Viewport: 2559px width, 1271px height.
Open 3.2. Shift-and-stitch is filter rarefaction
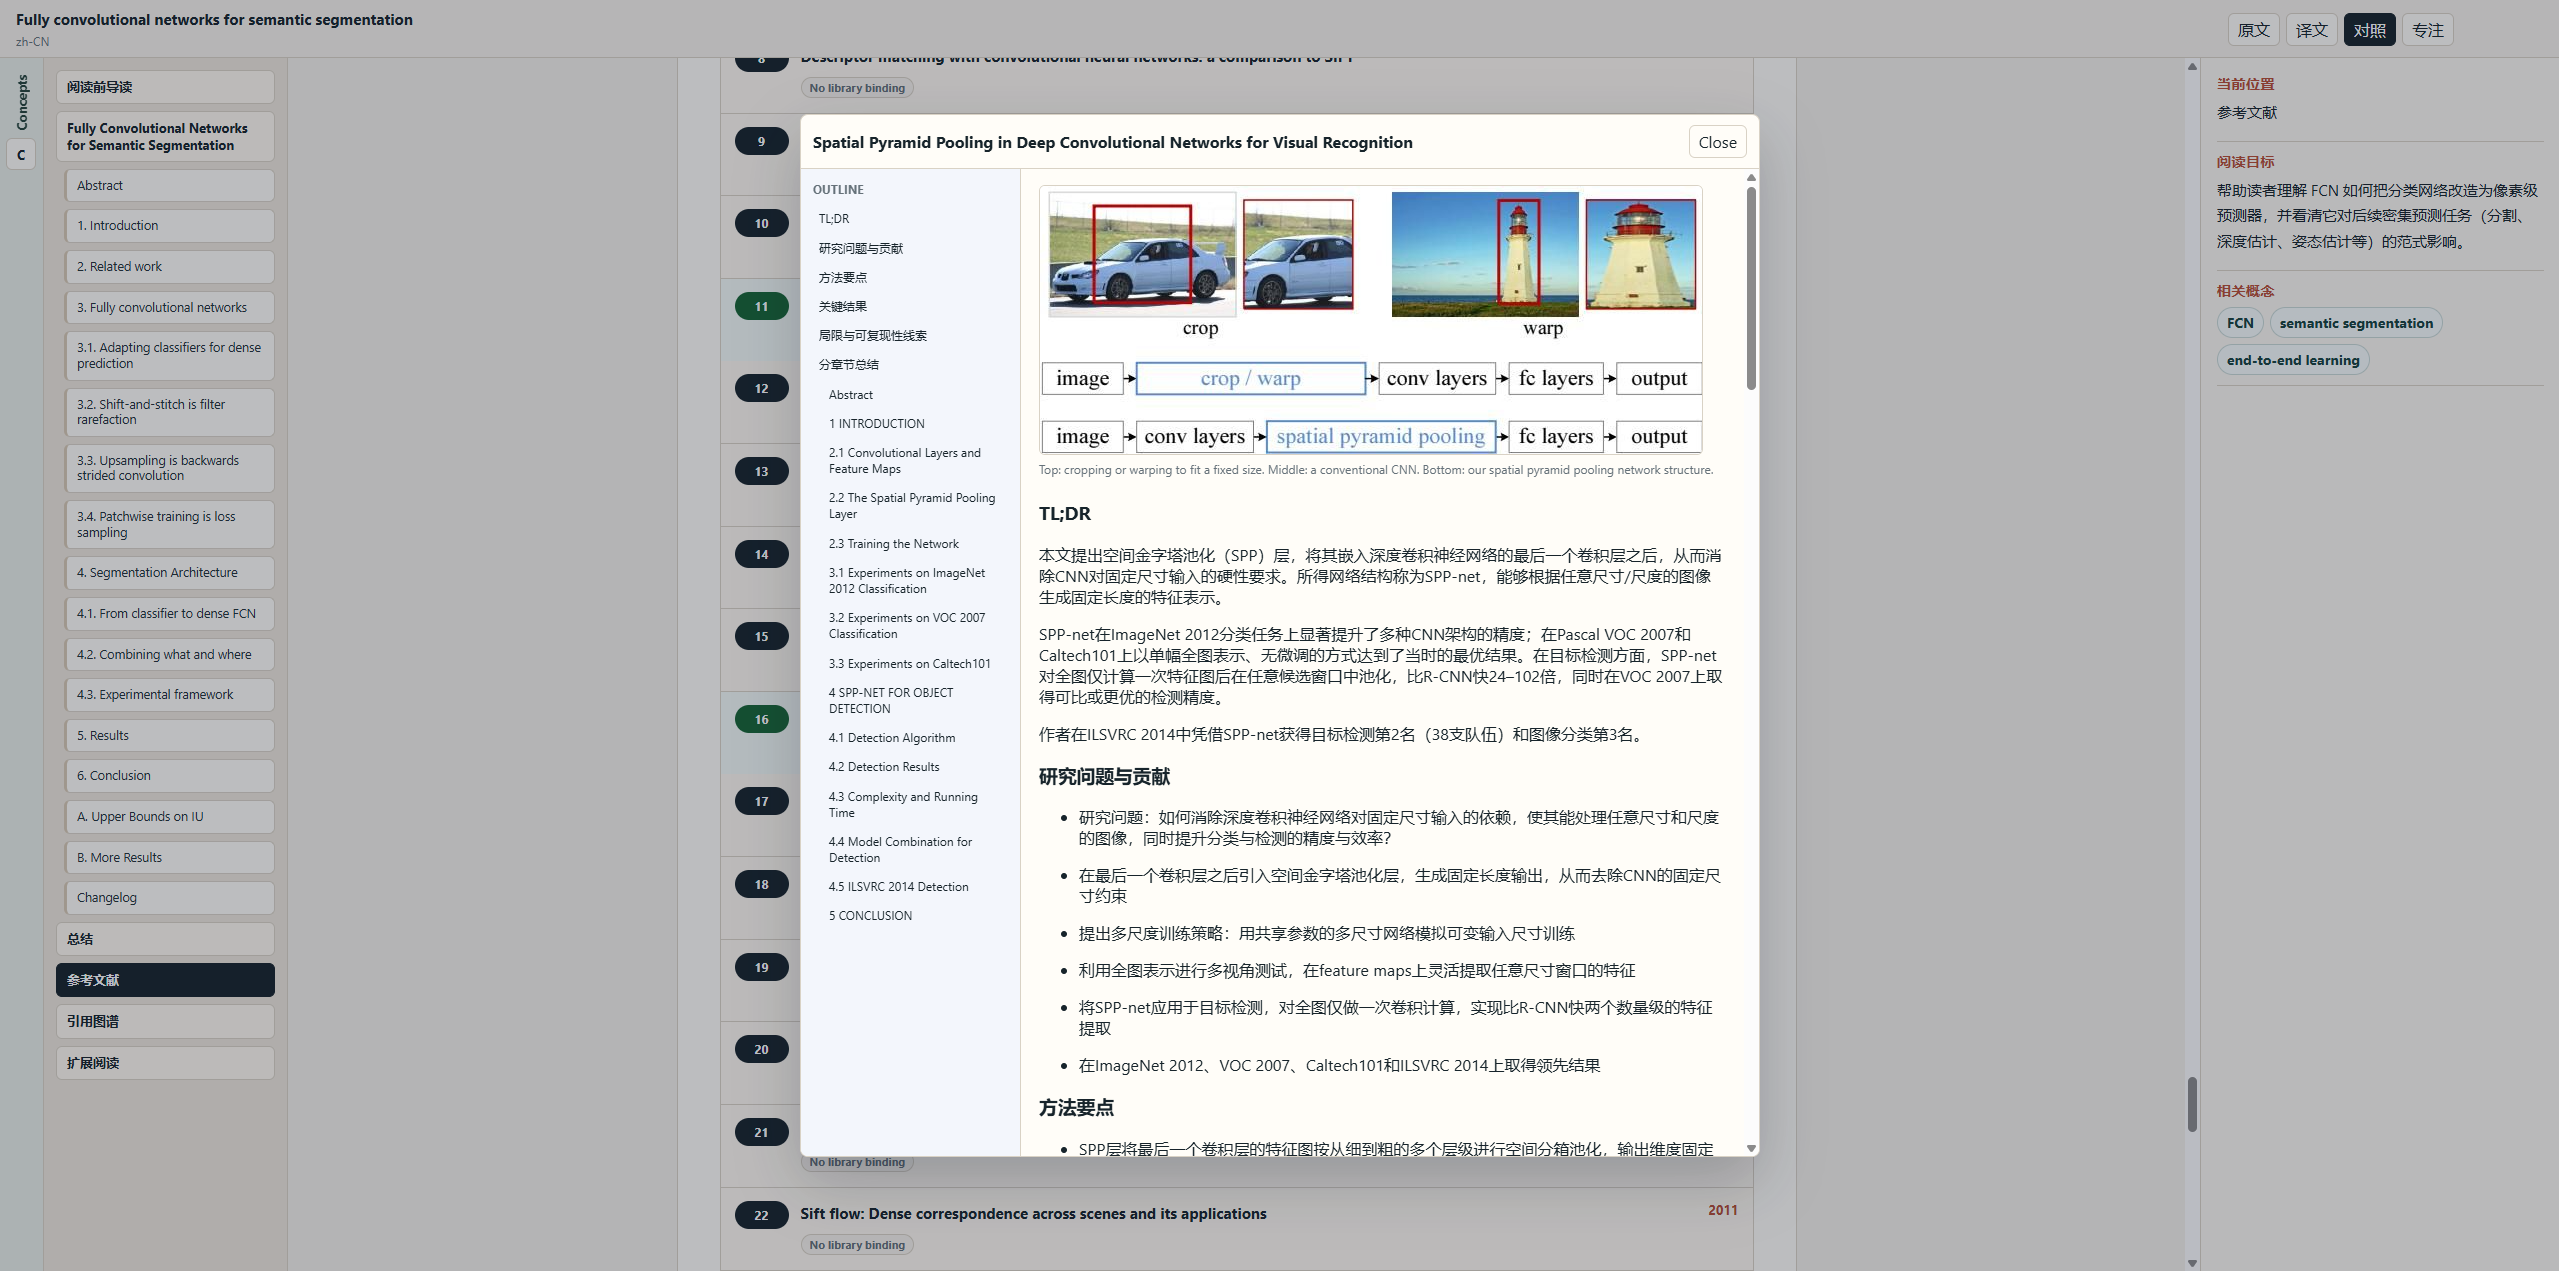(170, 412)
